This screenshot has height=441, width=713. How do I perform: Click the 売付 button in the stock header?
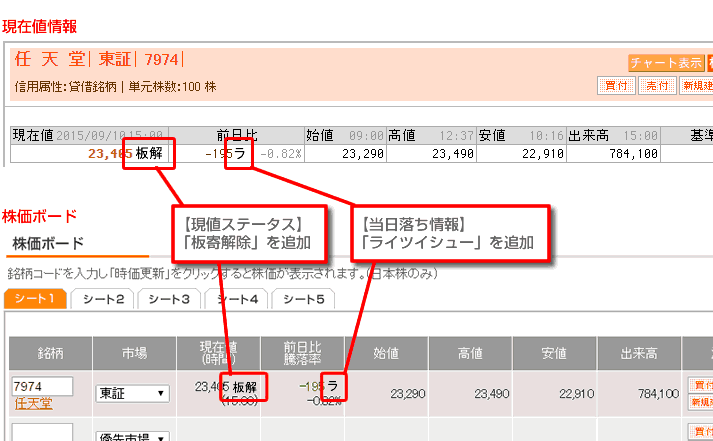[655, 86]
